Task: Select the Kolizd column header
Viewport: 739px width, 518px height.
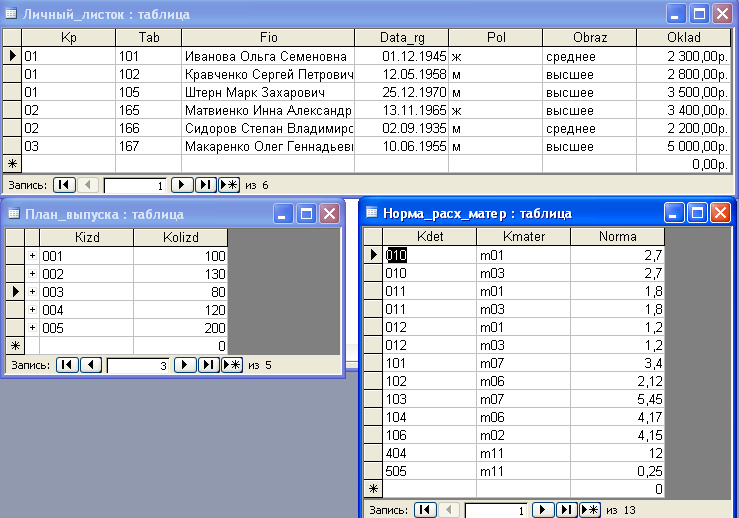Action: tap(181, 237)
